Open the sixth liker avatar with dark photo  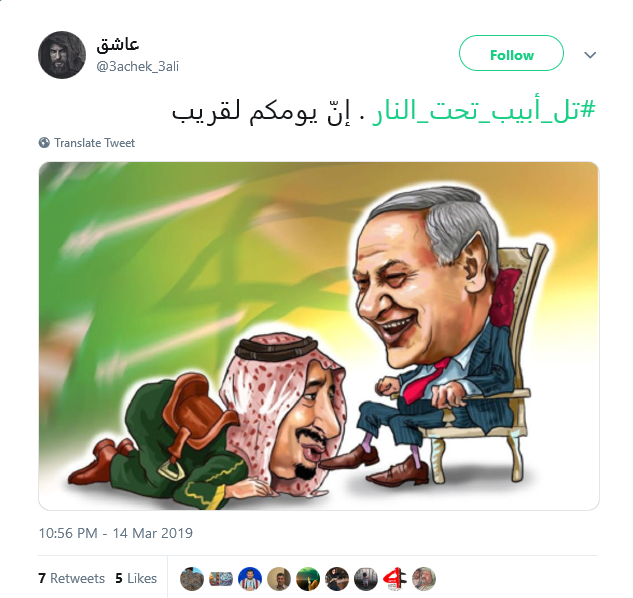point(337,579)
